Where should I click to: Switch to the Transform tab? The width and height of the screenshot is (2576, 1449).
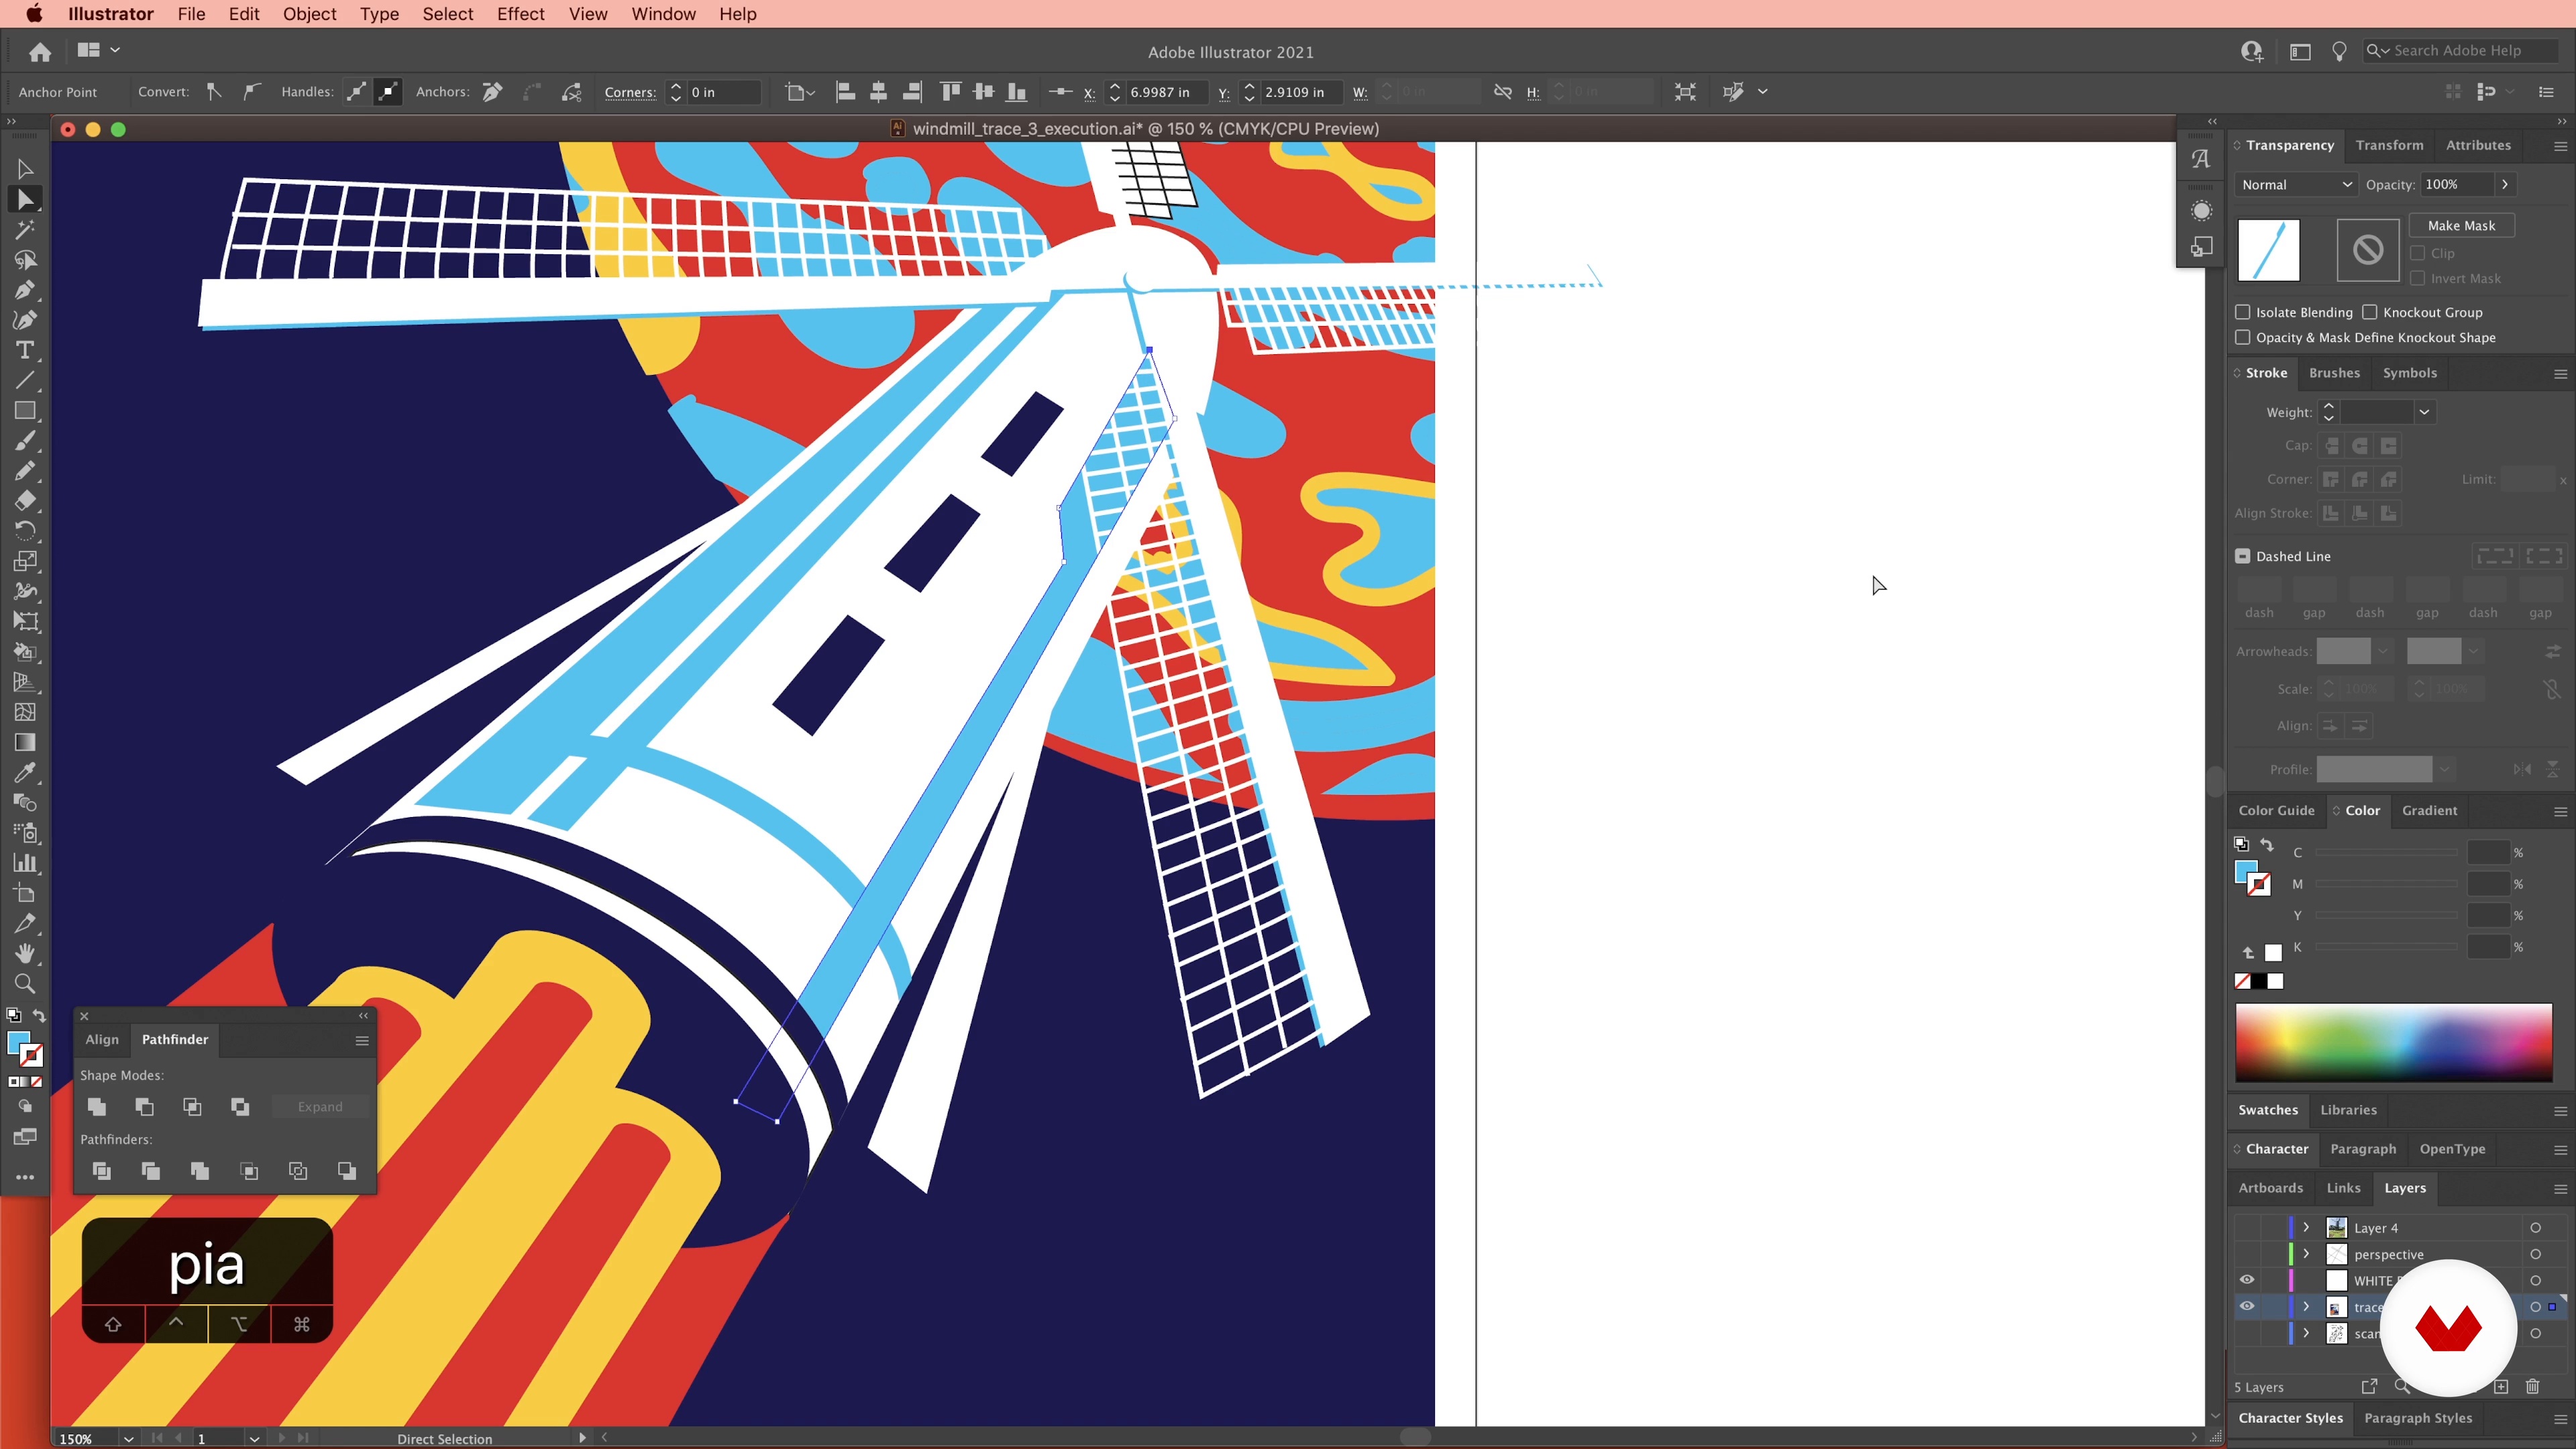[x=2389, y=145]
